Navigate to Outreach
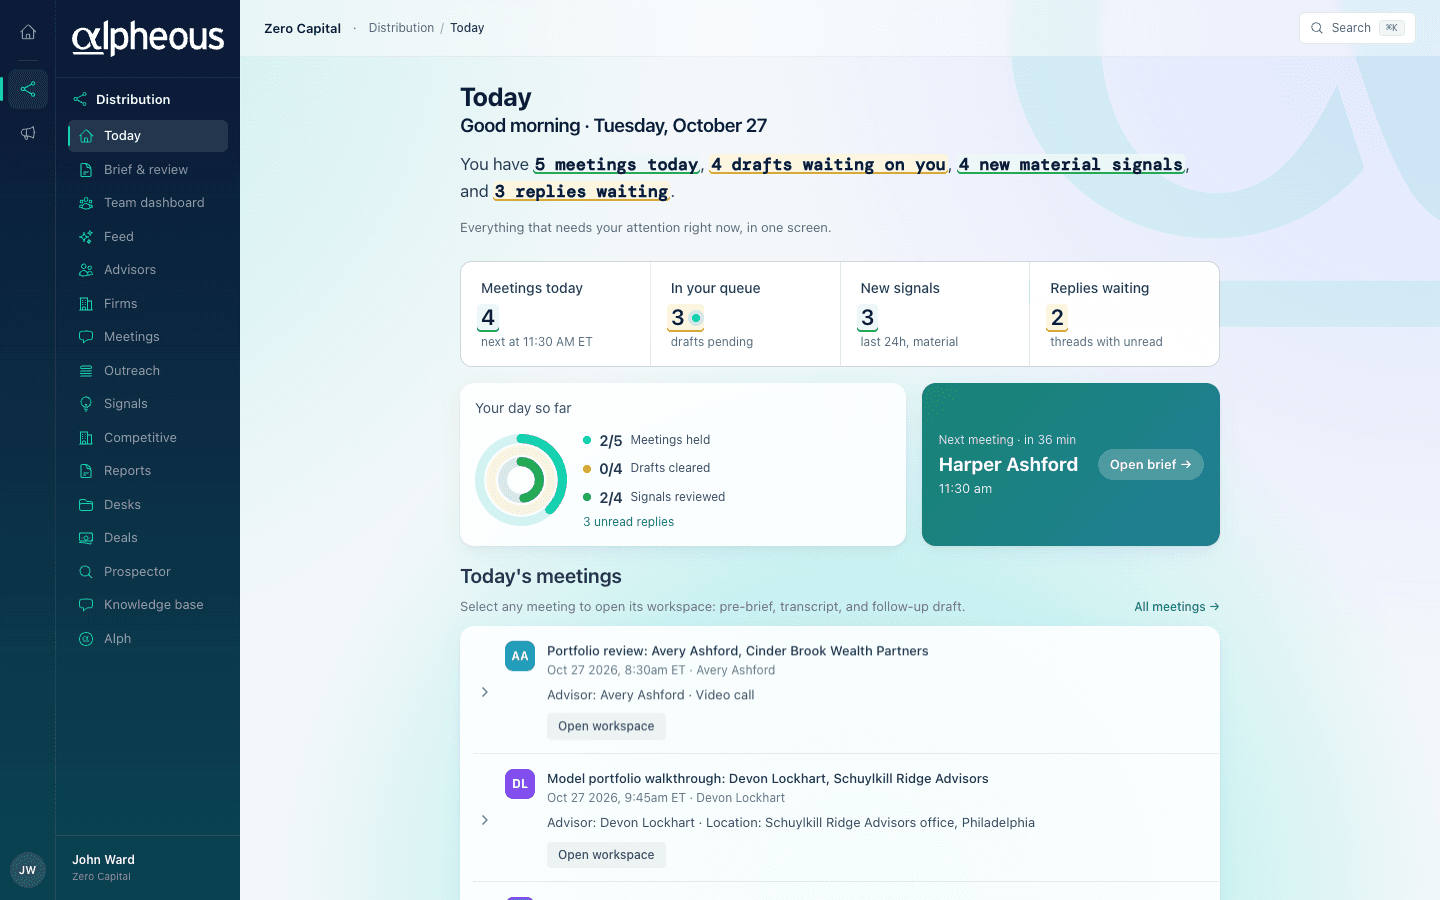Screen dimensions: 1440x900 click(148, 371)
